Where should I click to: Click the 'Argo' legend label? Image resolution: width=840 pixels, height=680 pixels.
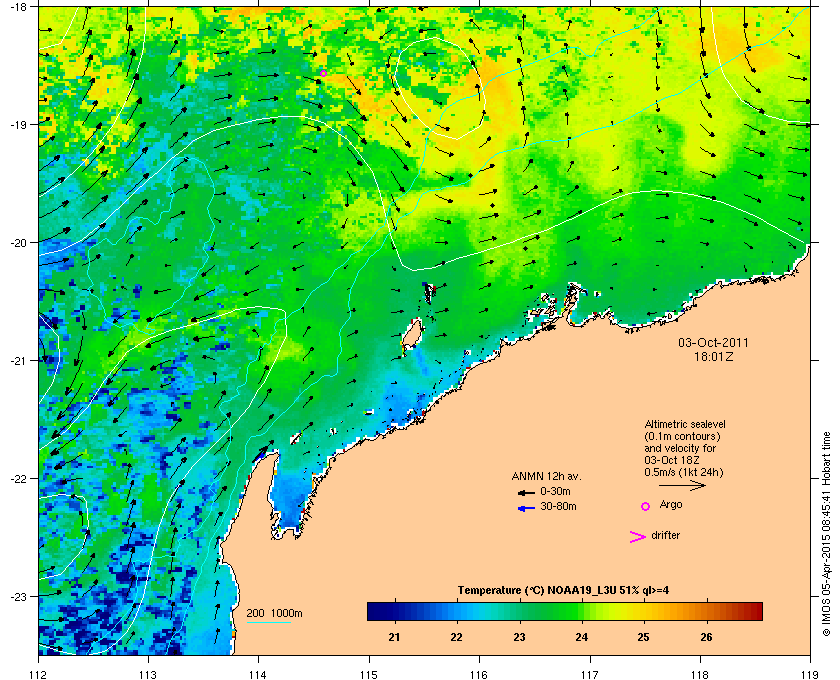coord(671,505)
